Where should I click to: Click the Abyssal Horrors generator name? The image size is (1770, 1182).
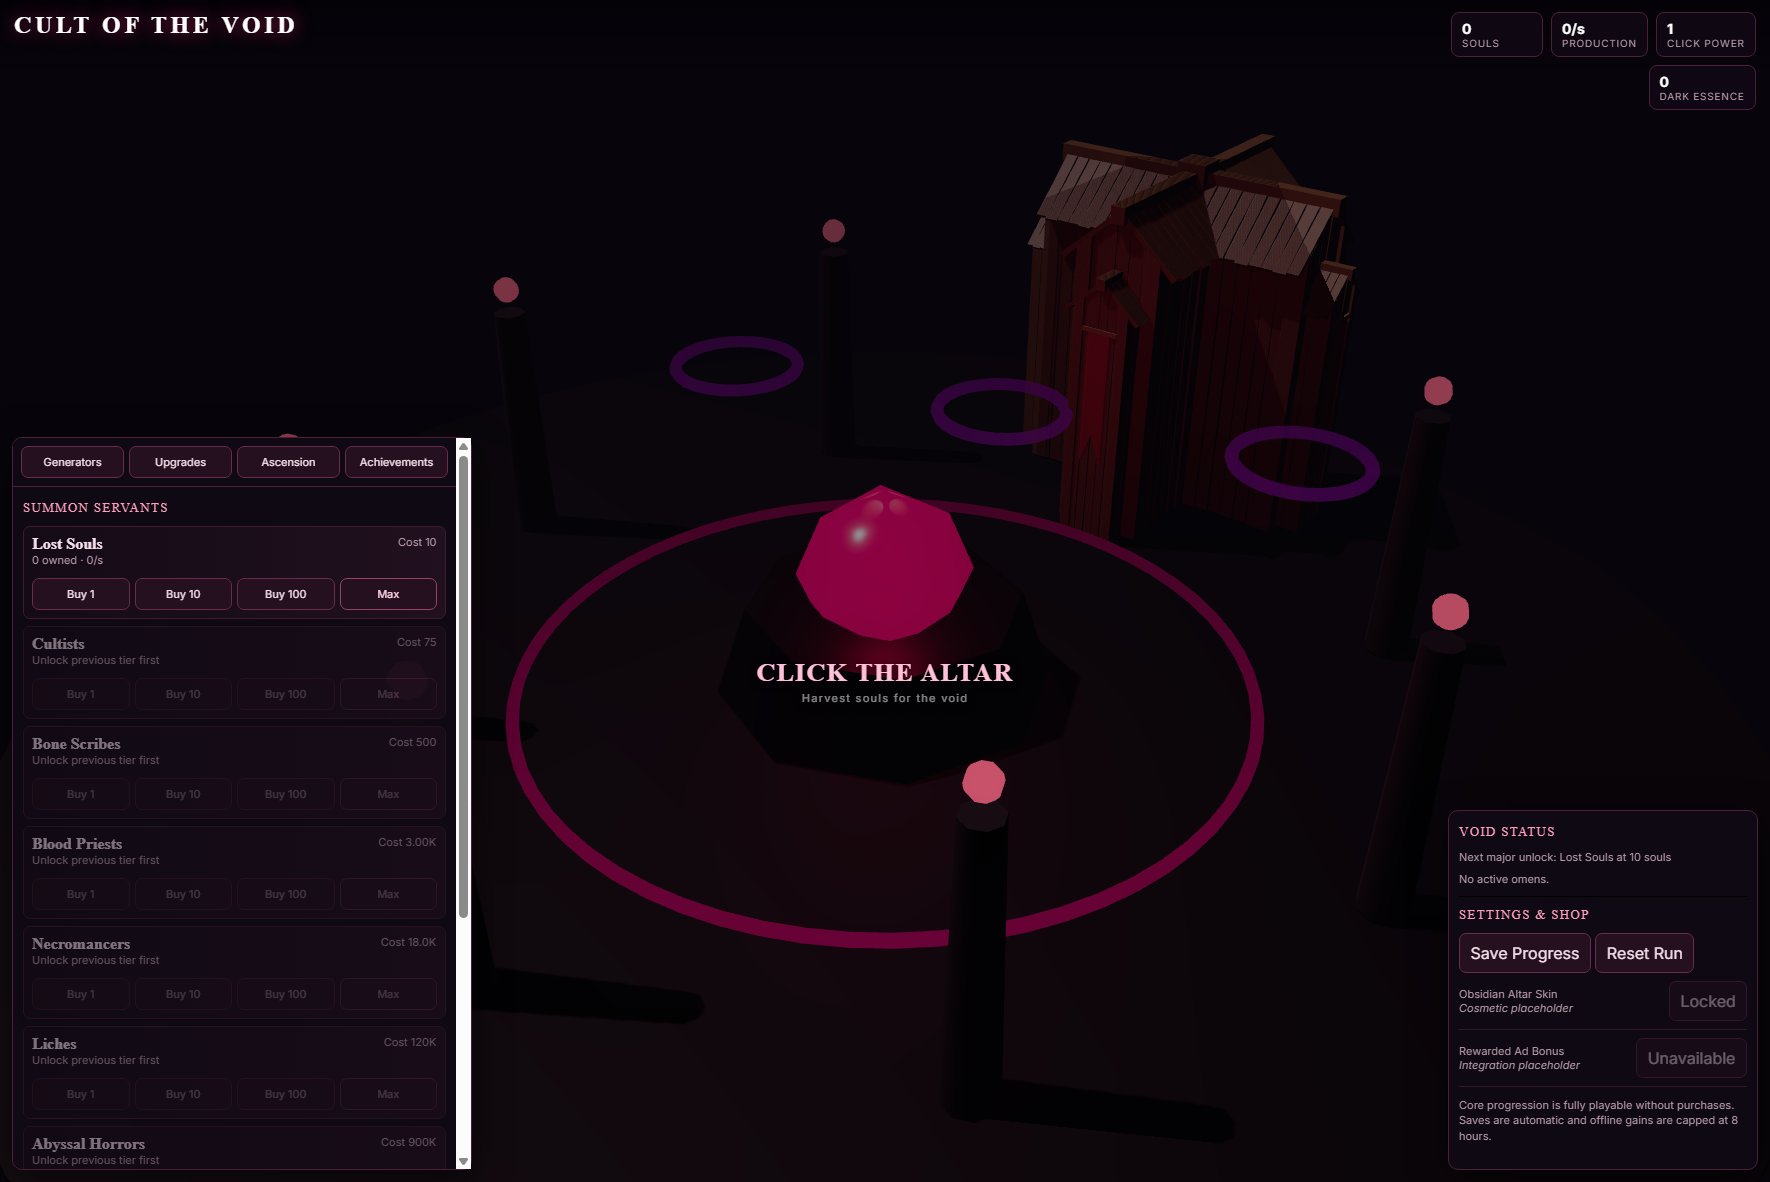tap(88, 1143)
